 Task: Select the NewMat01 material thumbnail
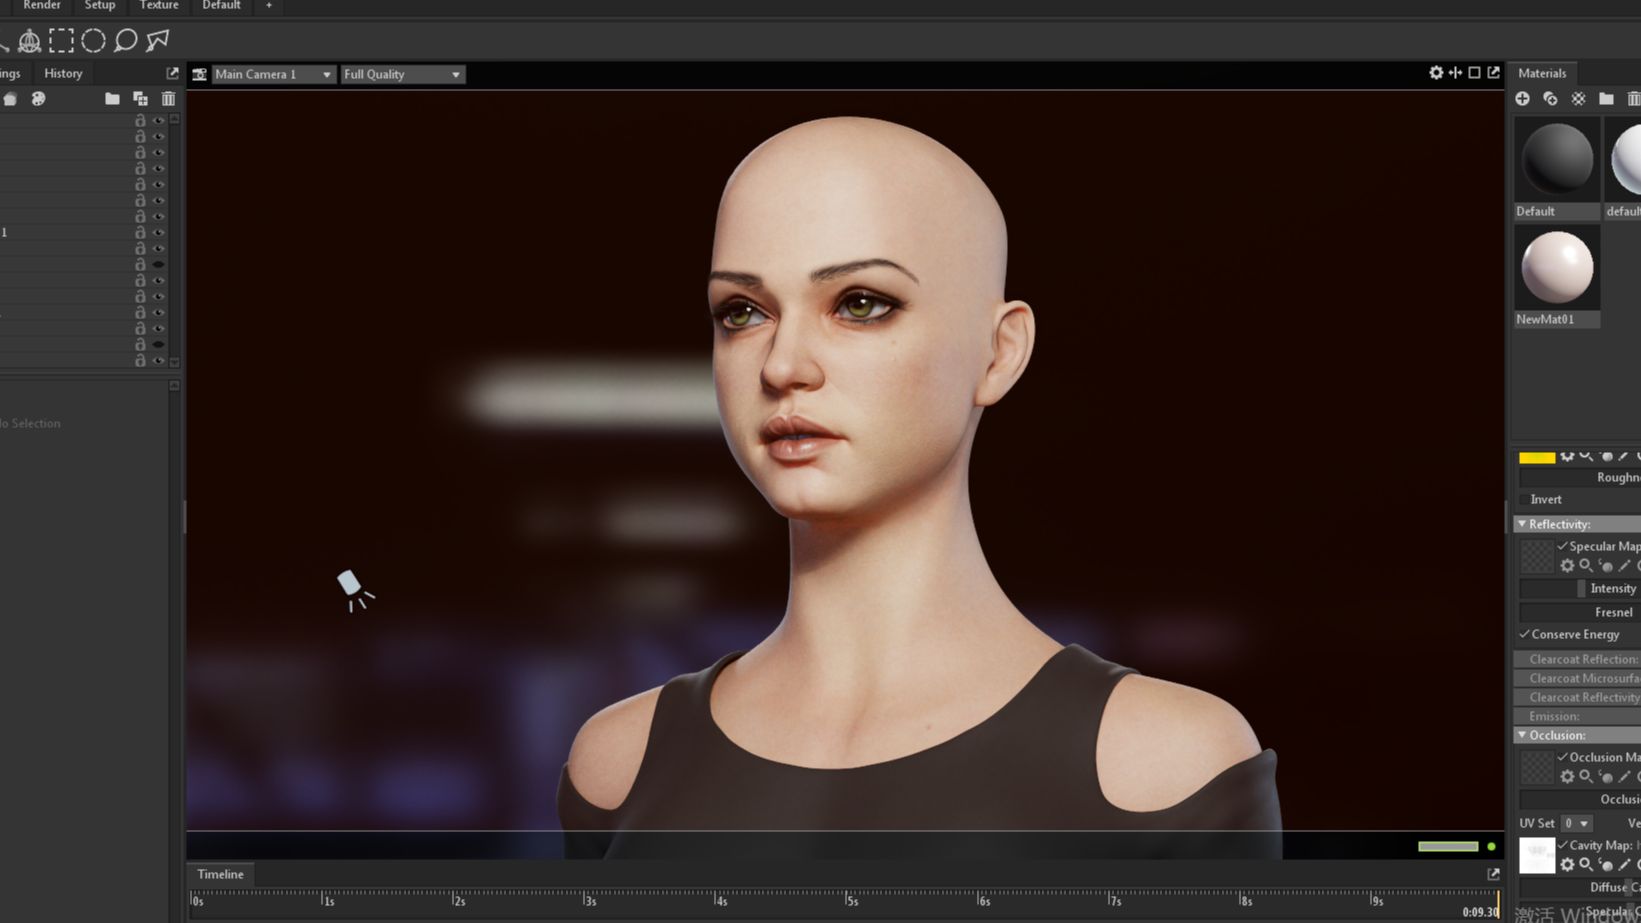click(x=1556, y=268)
